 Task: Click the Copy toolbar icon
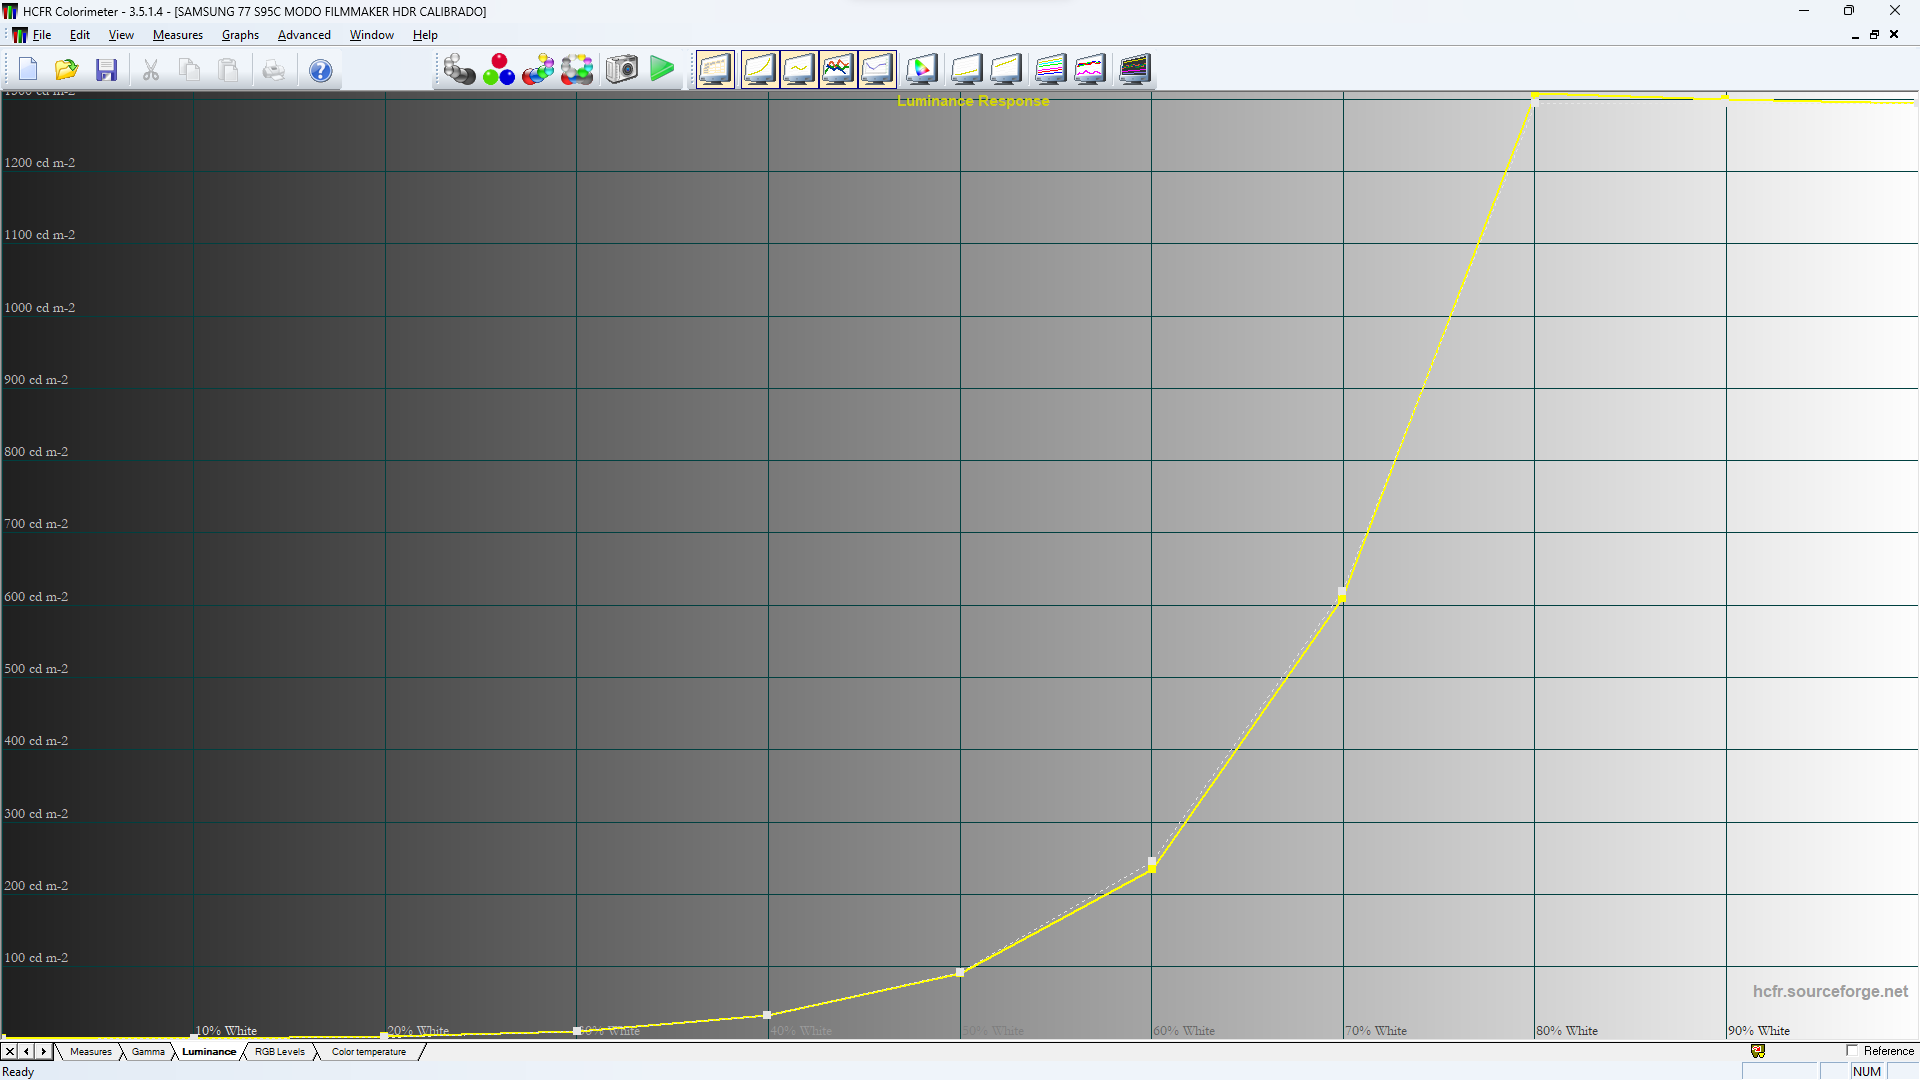coord(190,70)
